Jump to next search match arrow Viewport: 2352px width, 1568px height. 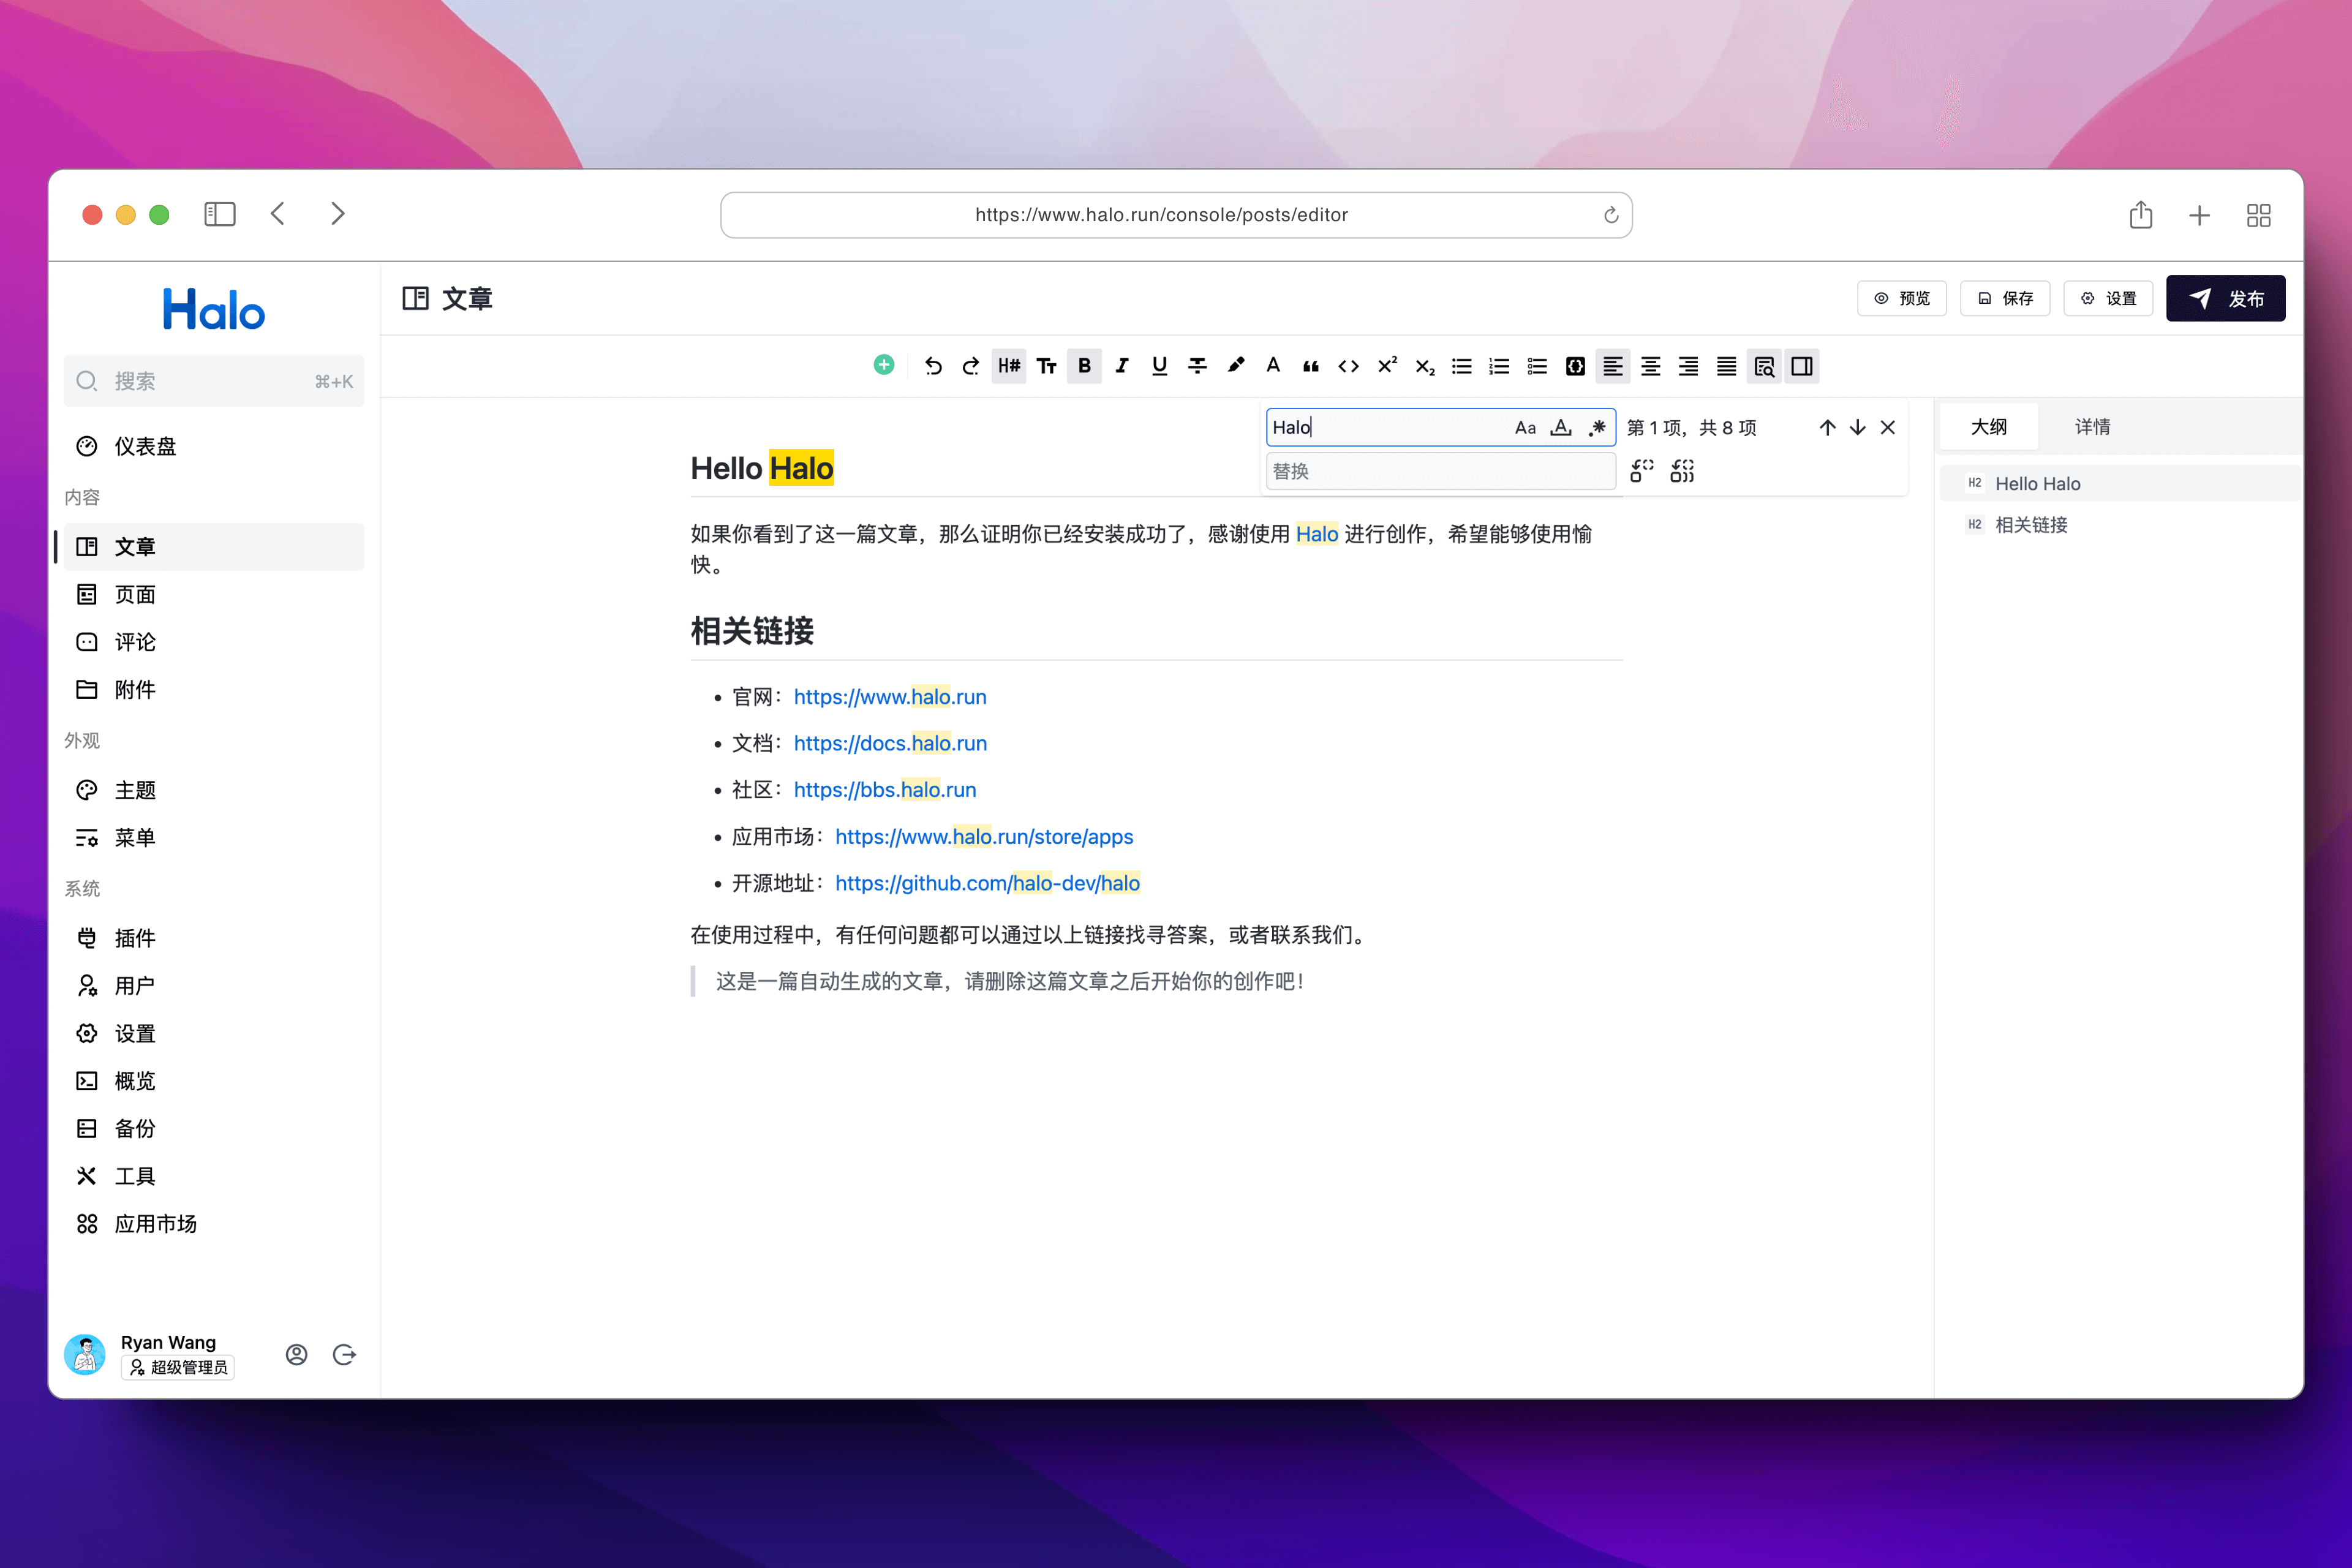(1857, 428)
